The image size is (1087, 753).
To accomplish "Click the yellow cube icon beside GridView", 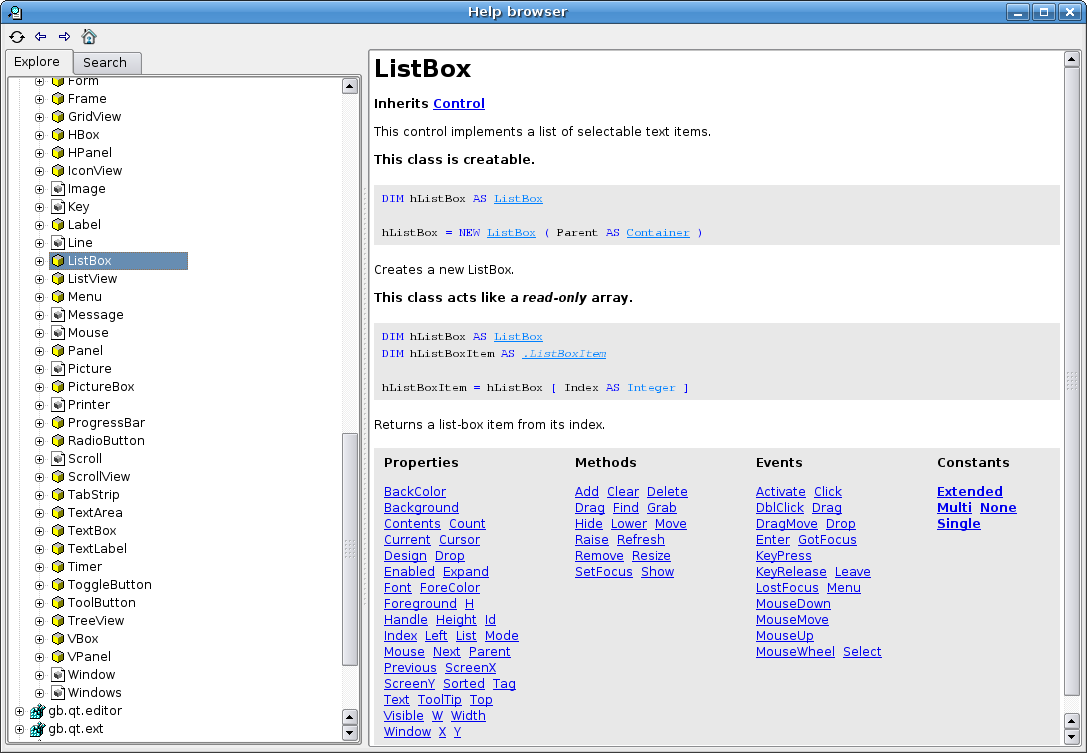I will [x=58, y=117].
